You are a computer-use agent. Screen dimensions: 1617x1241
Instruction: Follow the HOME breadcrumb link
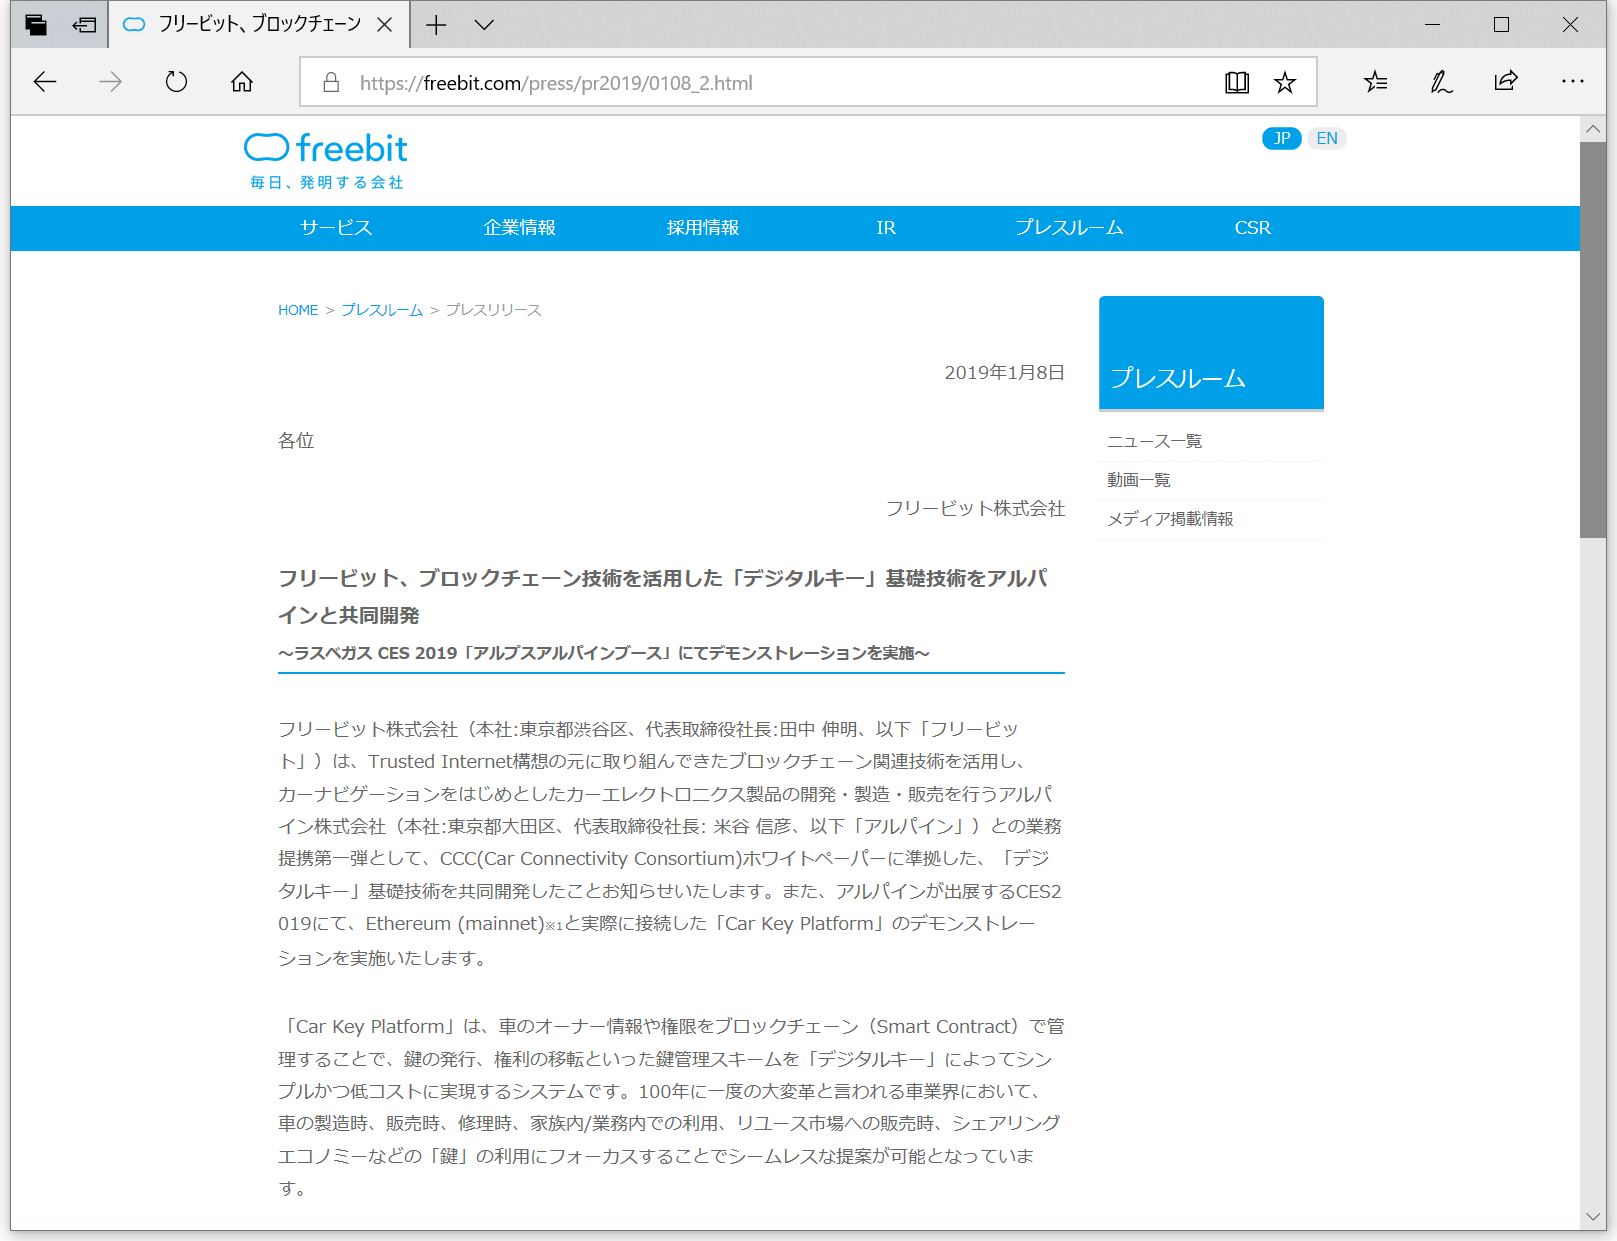[298, 310]
